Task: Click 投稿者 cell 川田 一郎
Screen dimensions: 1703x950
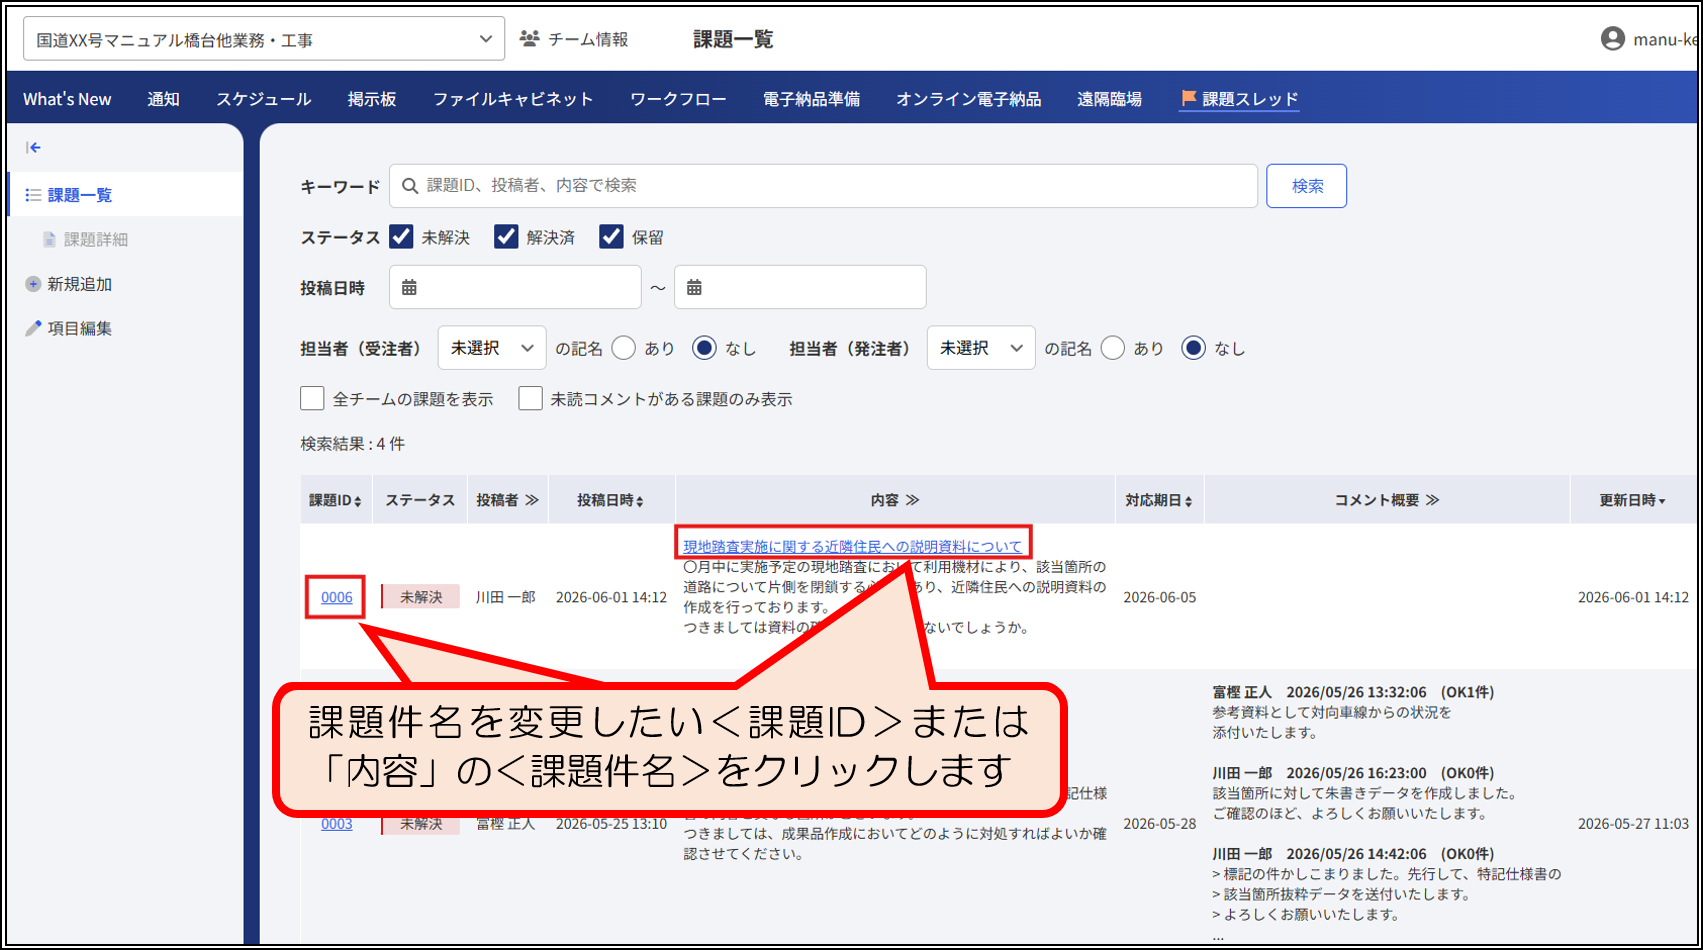Action: coord(506,597)
